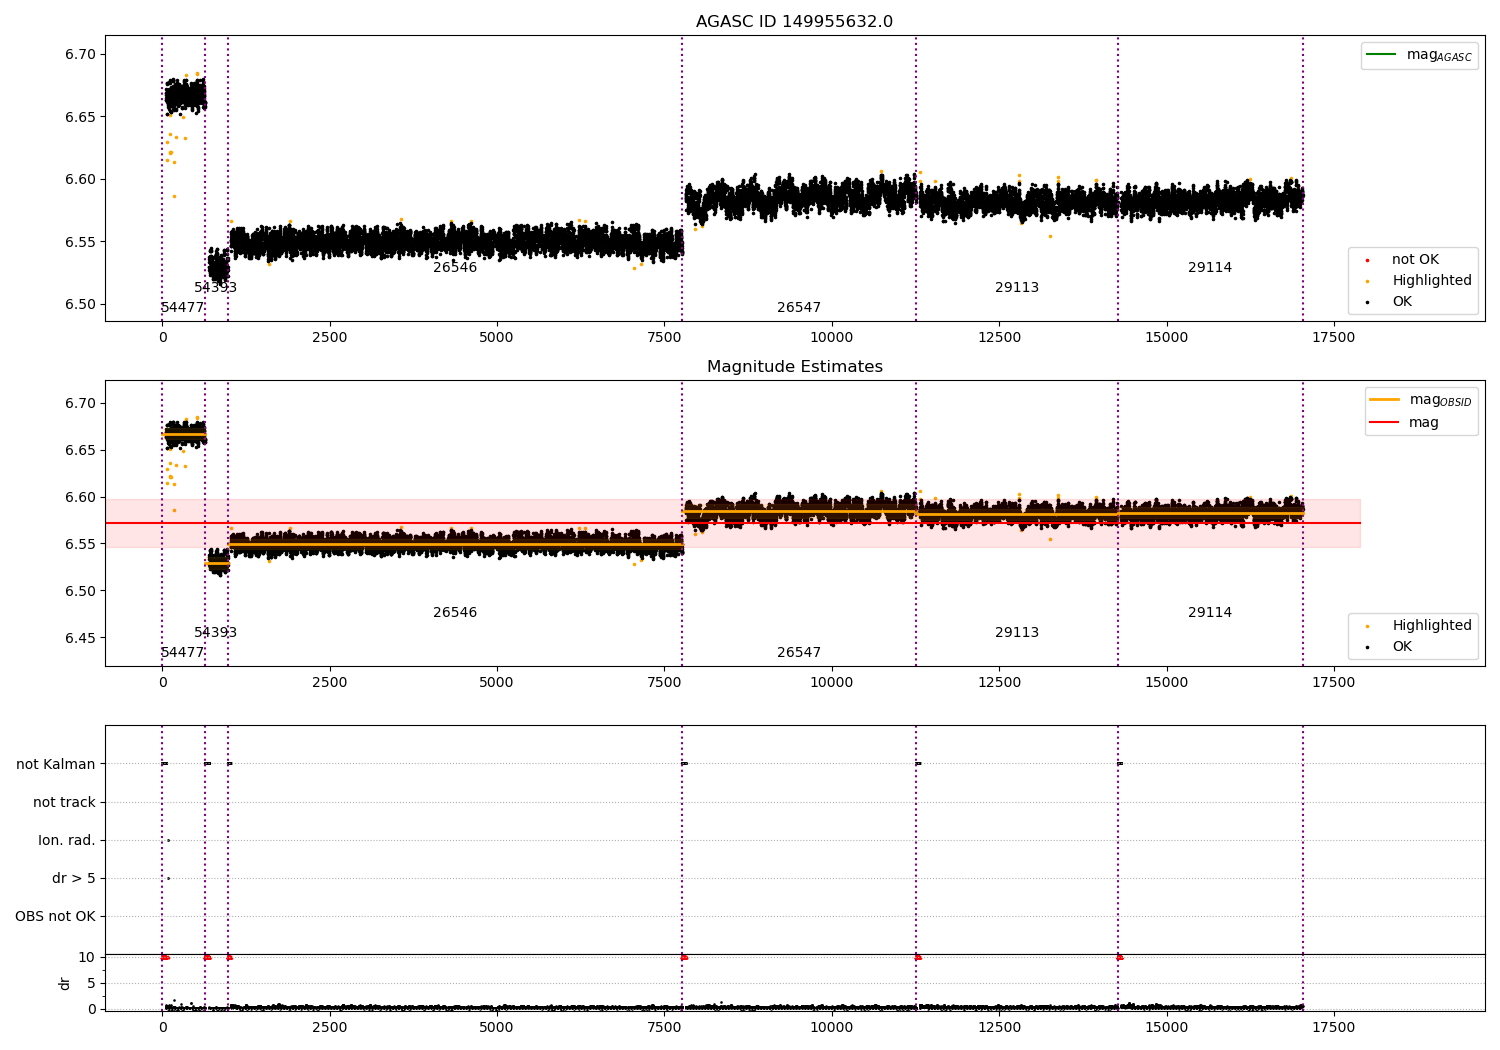Click the 6.55 y-tick of the middle plot
Screen dimensions: 1500x1050
[x=81, y=545]
